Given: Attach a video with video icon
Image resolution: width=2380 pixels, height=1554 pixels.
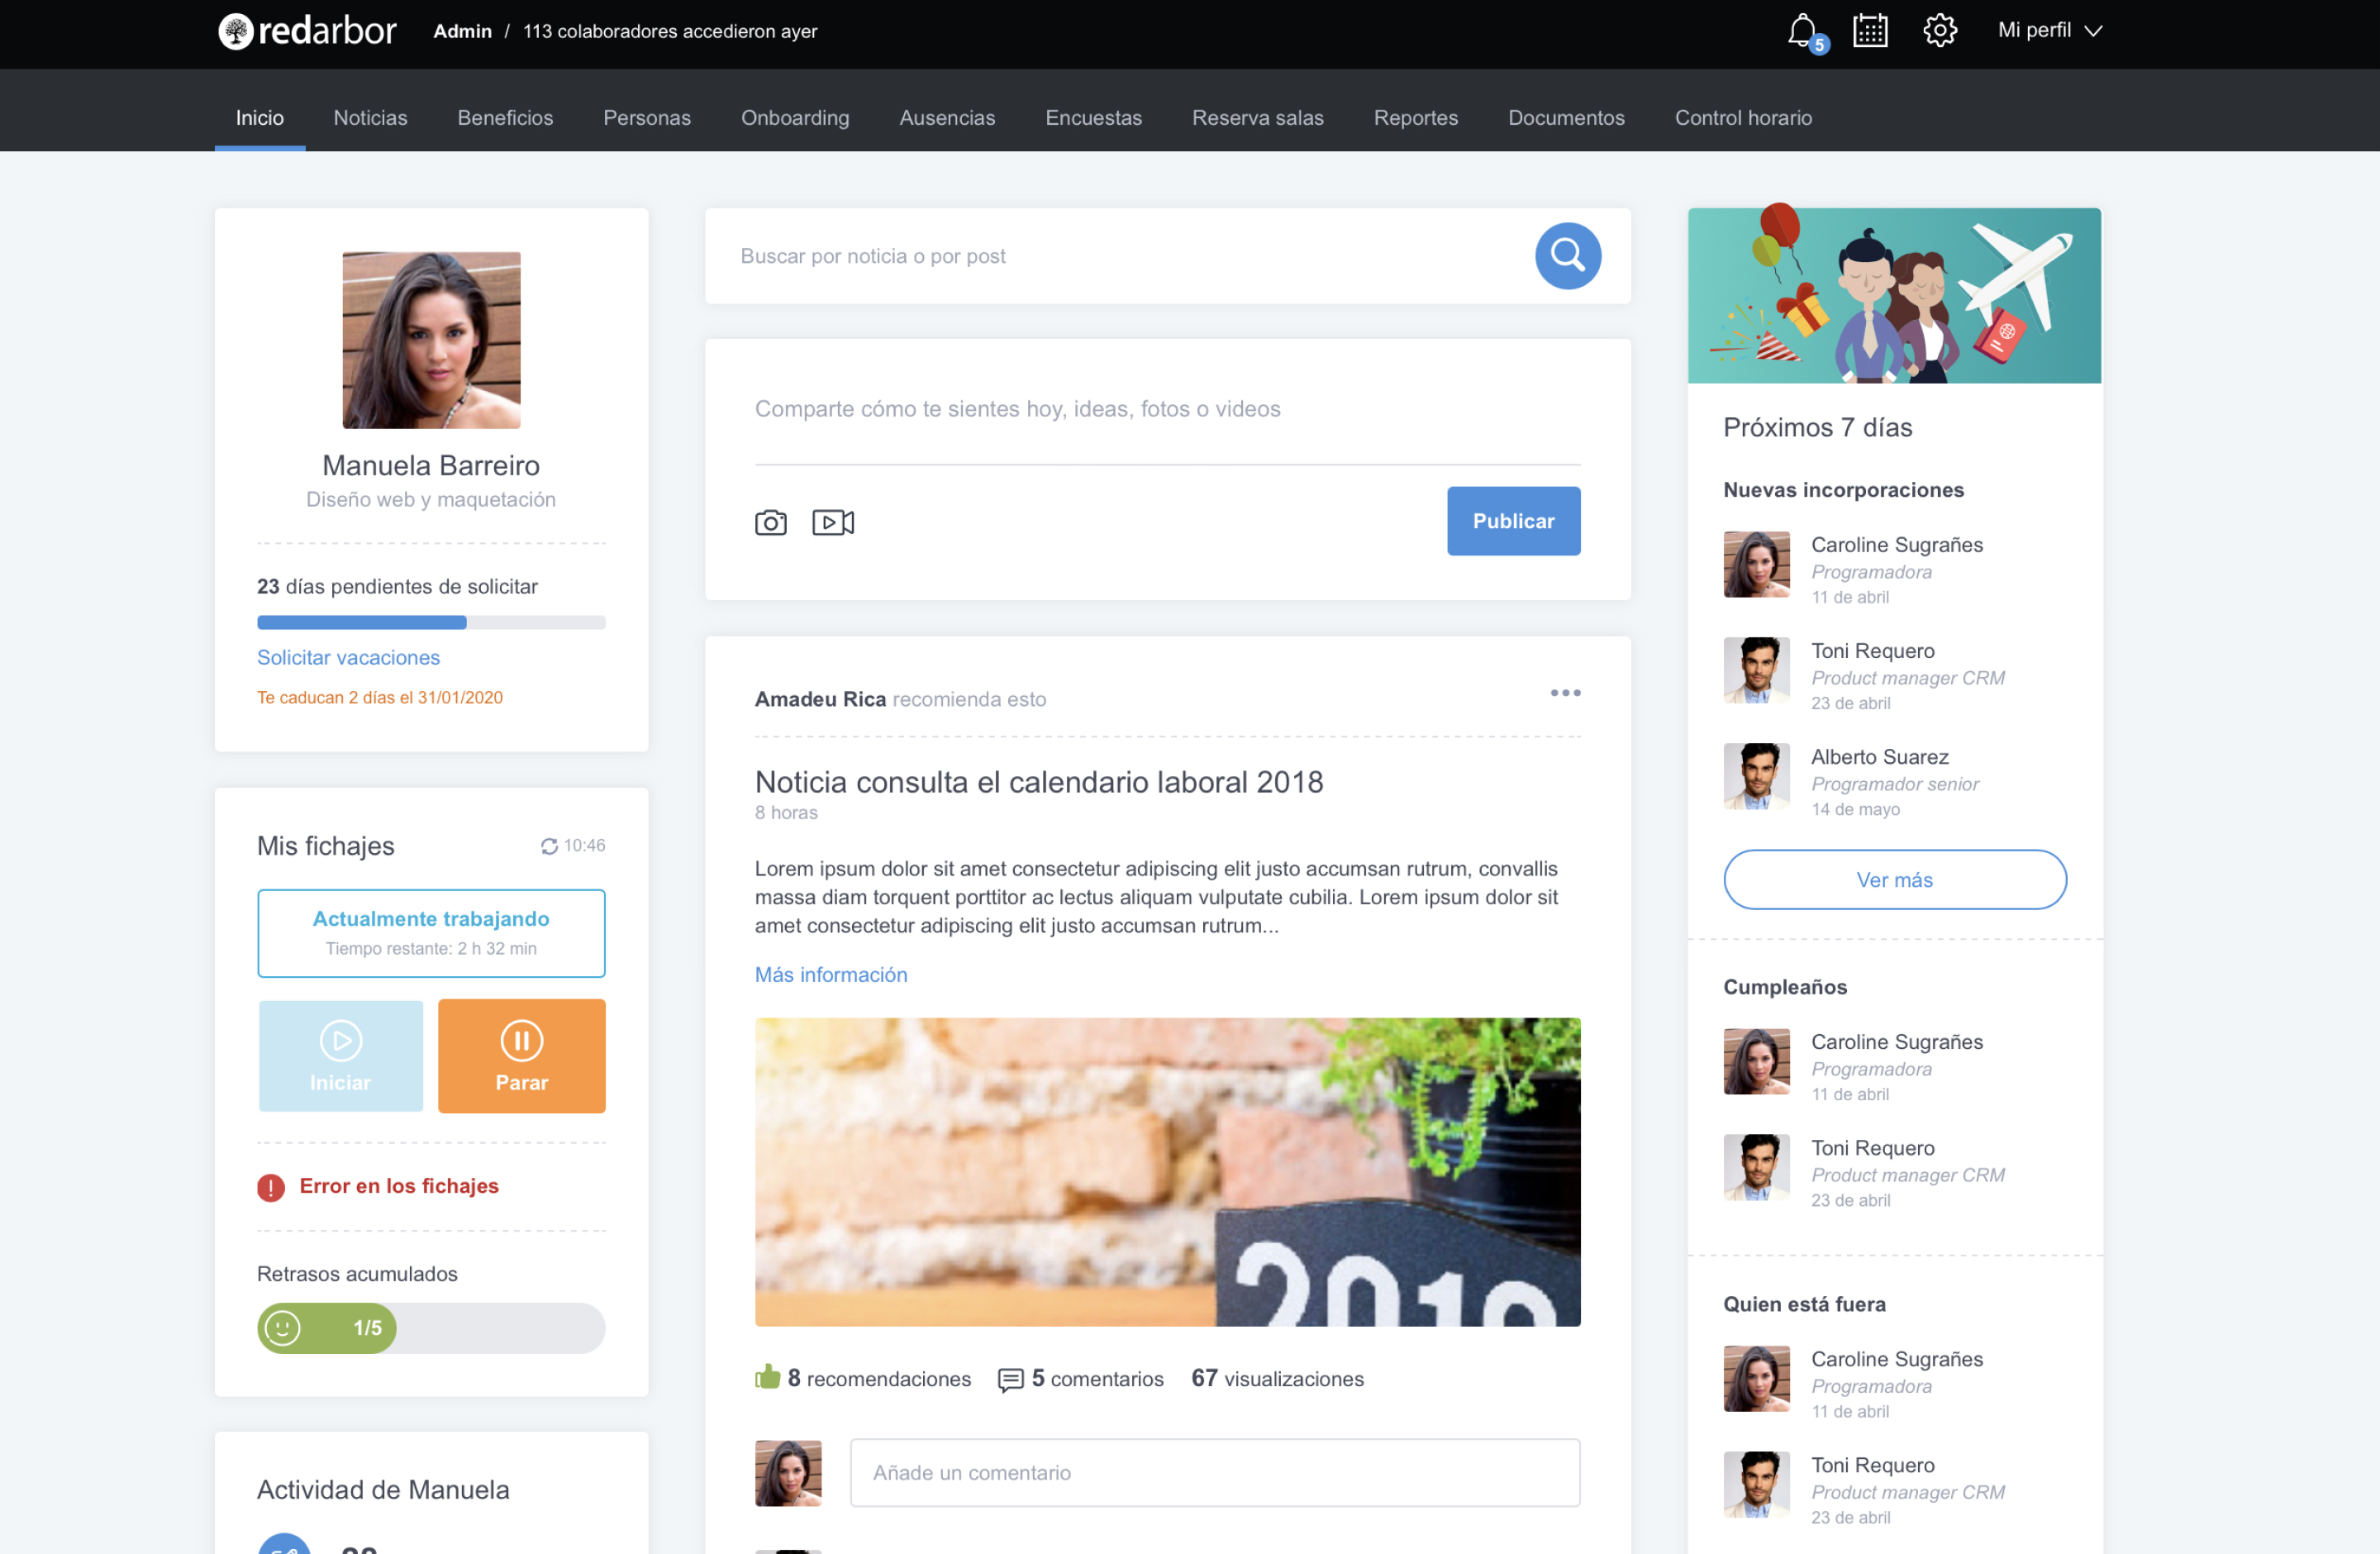Looking at the screenshot, I should (832, 522).
